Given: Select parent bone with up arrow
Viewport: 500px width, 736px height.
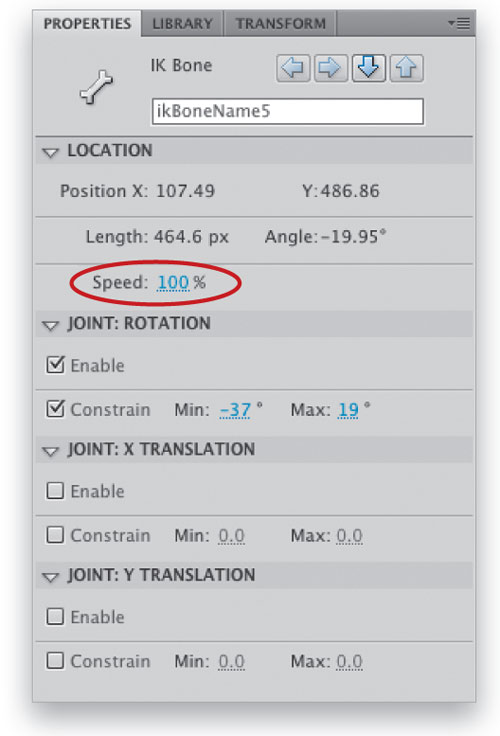Looking at the screenshot, I should (x=406, y=68).
